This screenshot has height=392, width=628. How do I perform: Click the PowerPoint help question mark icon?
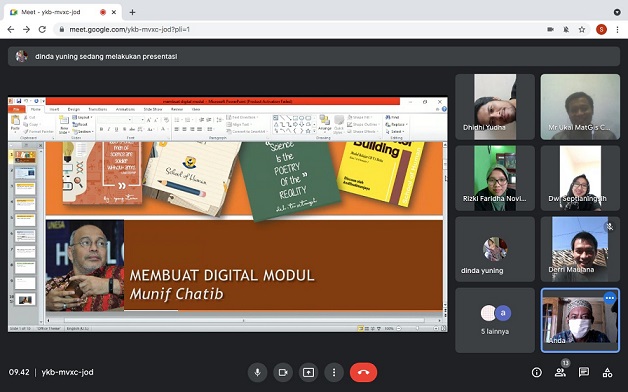pyautogui.click(x=444, y=109)
